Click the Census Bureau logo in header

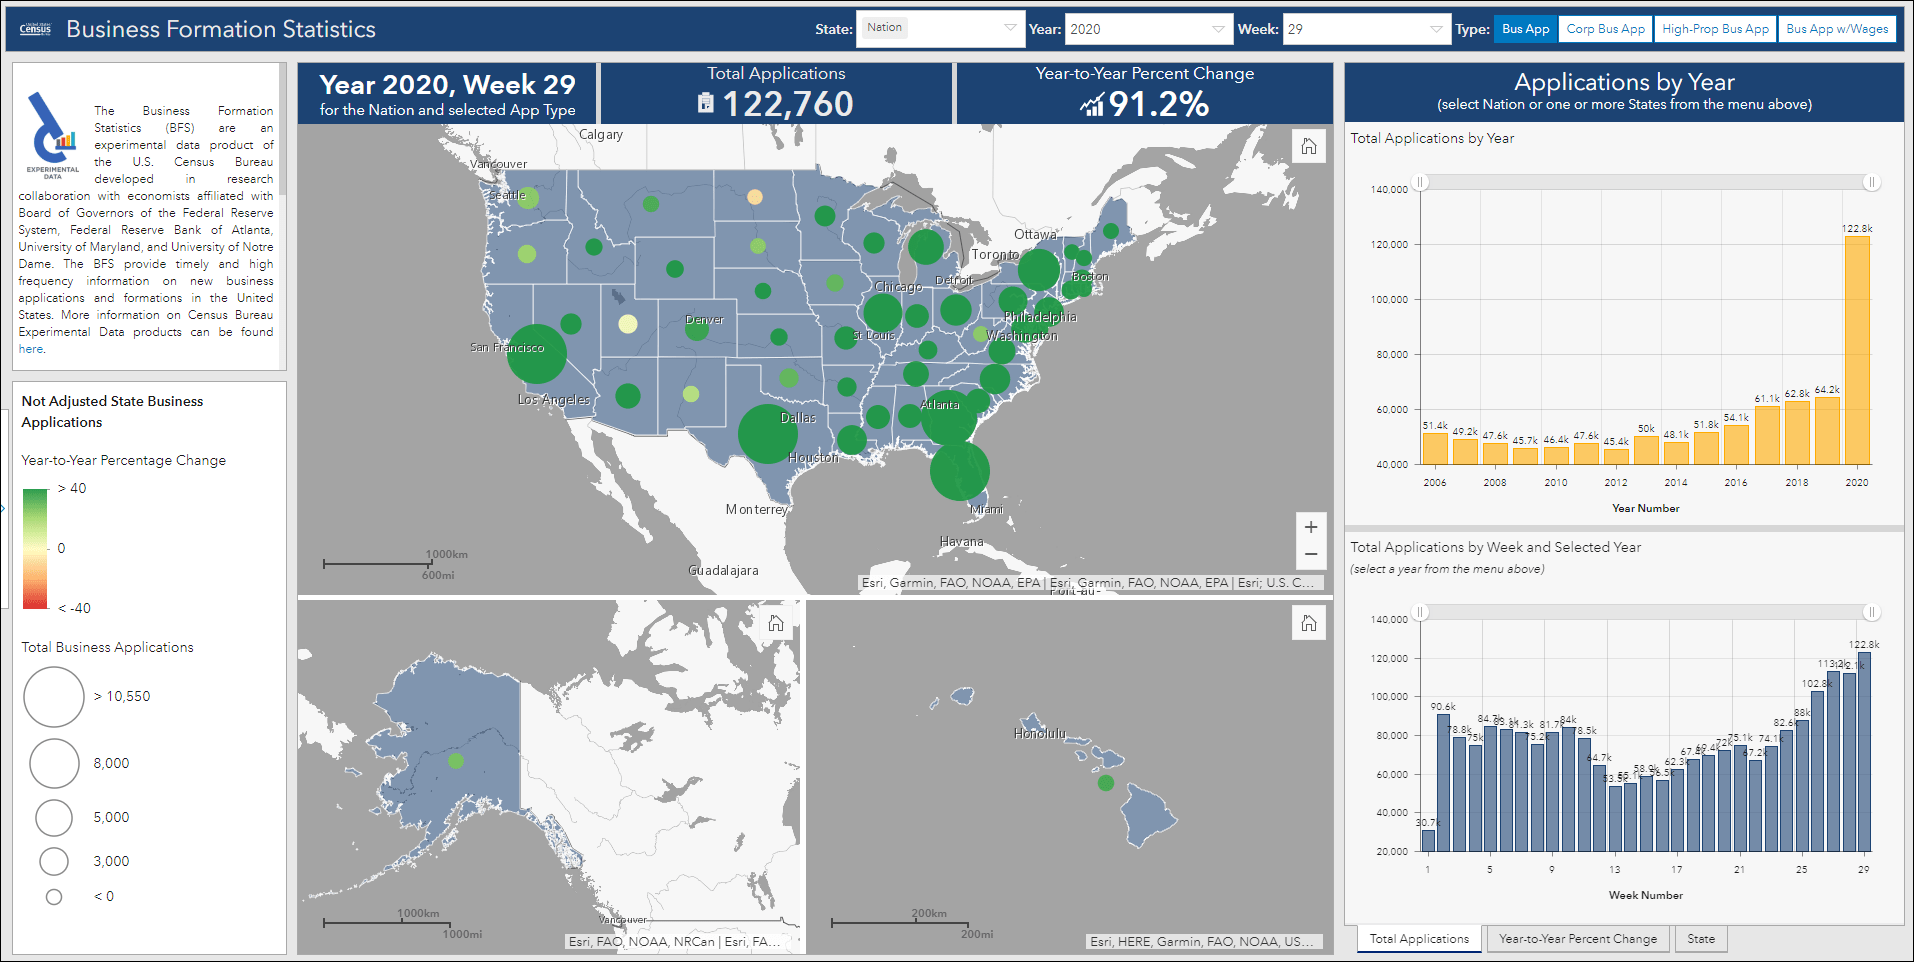pos(33,28)
